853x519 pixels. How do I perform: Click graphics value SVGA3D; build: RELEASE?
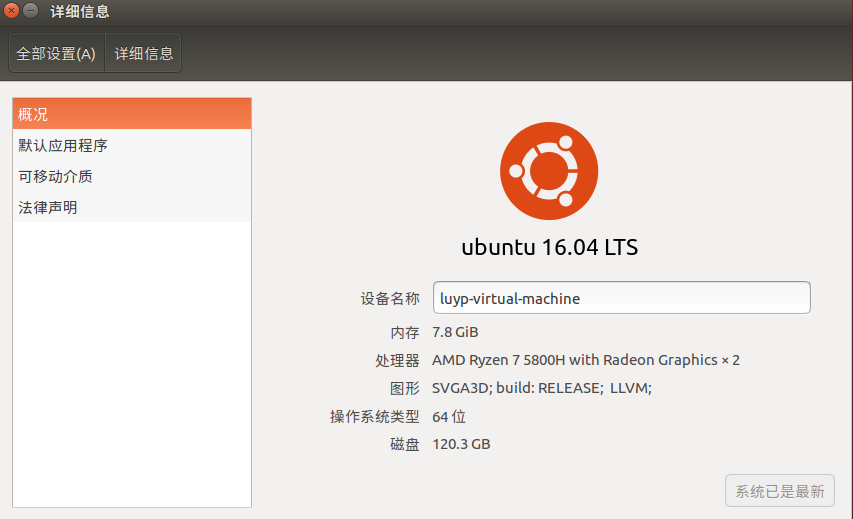[x=542, y=388]
